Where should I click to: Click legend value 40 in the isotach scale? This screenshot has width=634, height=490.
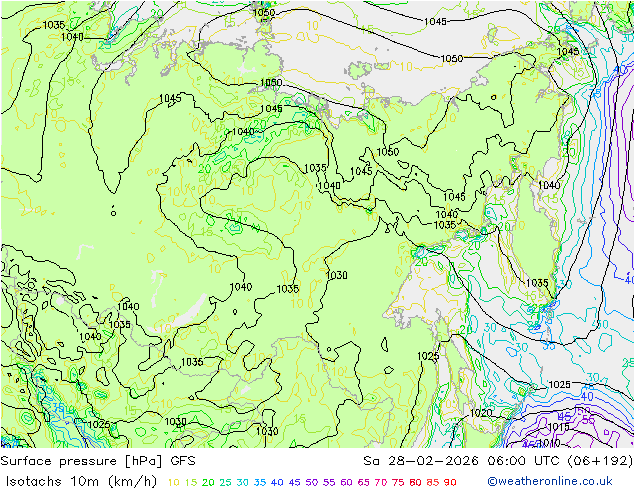(x=277, y=482)
